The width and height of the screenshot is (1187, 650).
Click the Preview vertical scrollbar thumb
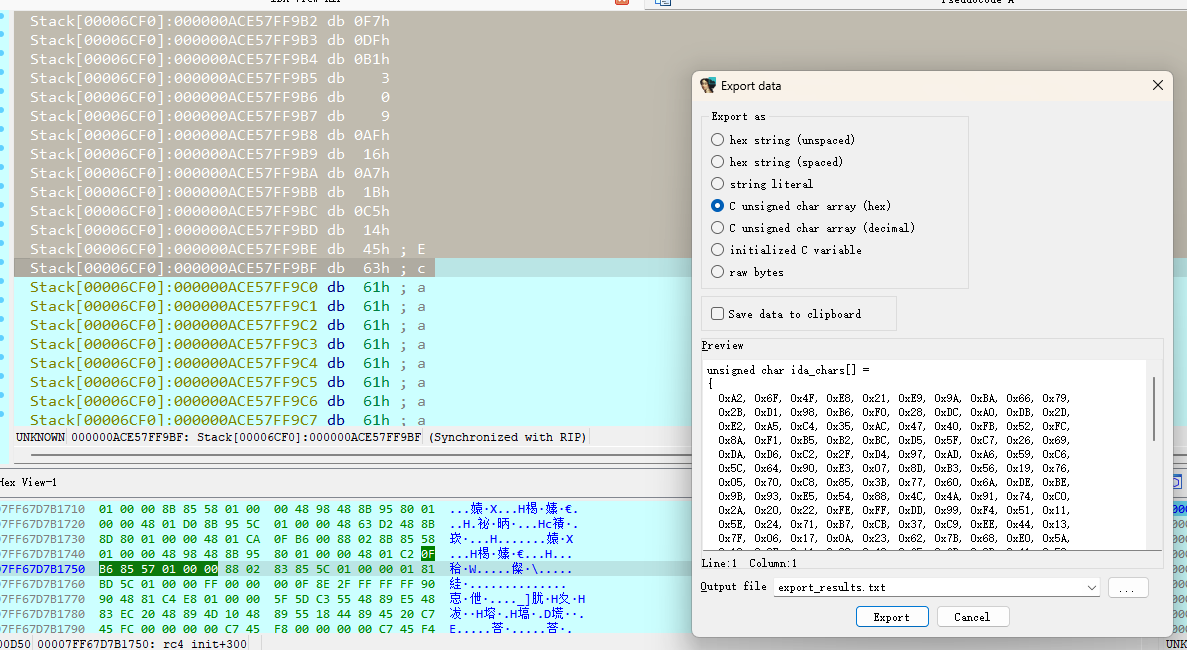[x=1154, y=409]
